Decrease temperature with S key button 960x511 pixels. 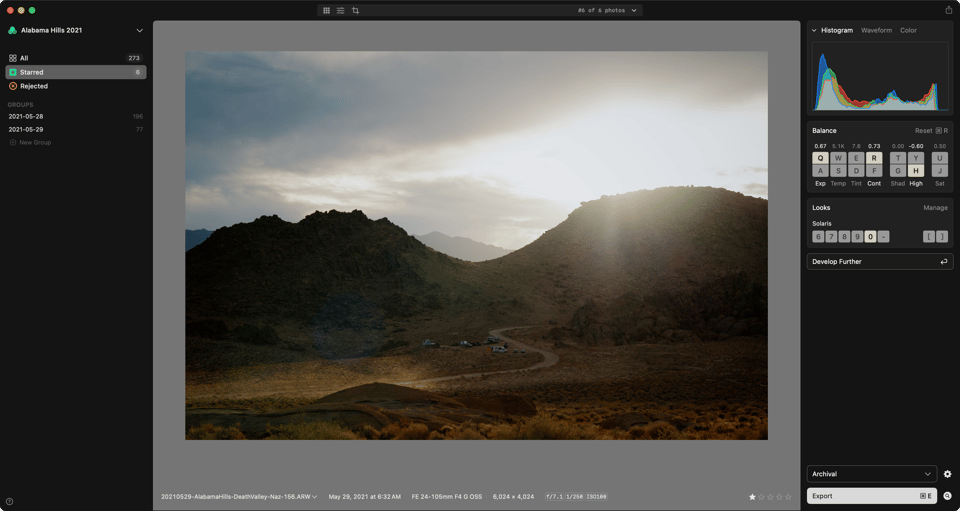[x=838, y=171]
